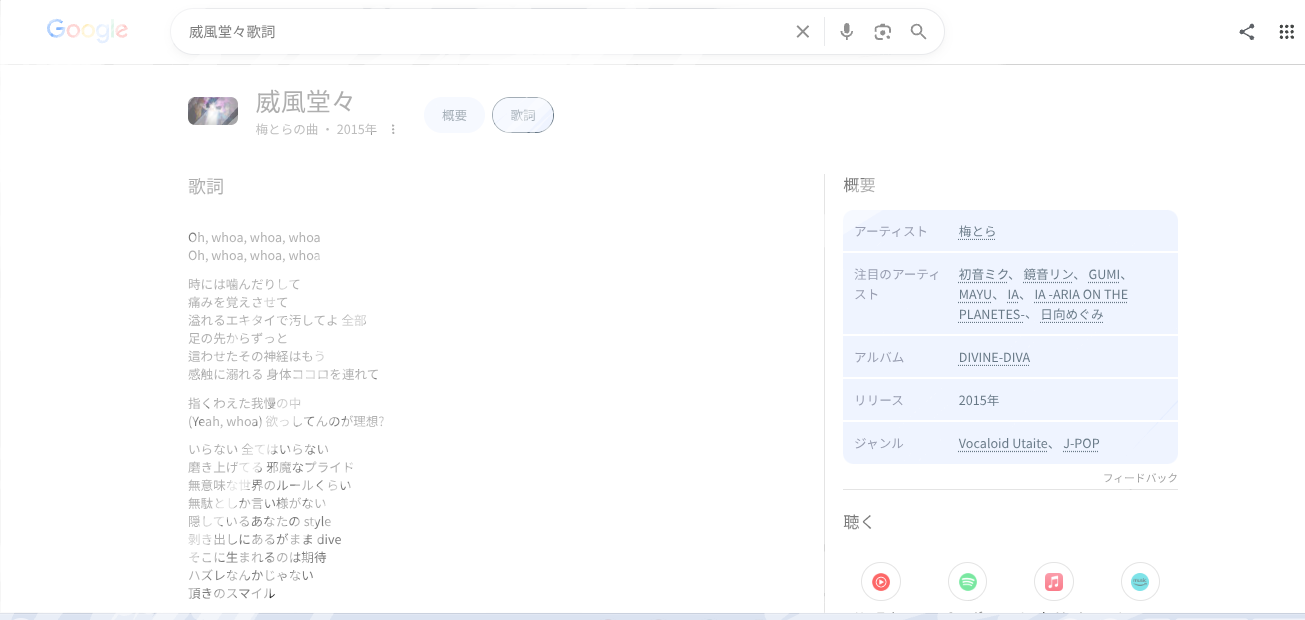Open genre link Vocaloid Utaite
This screenshot has height=620, width=1305.
coord(1003,443)
